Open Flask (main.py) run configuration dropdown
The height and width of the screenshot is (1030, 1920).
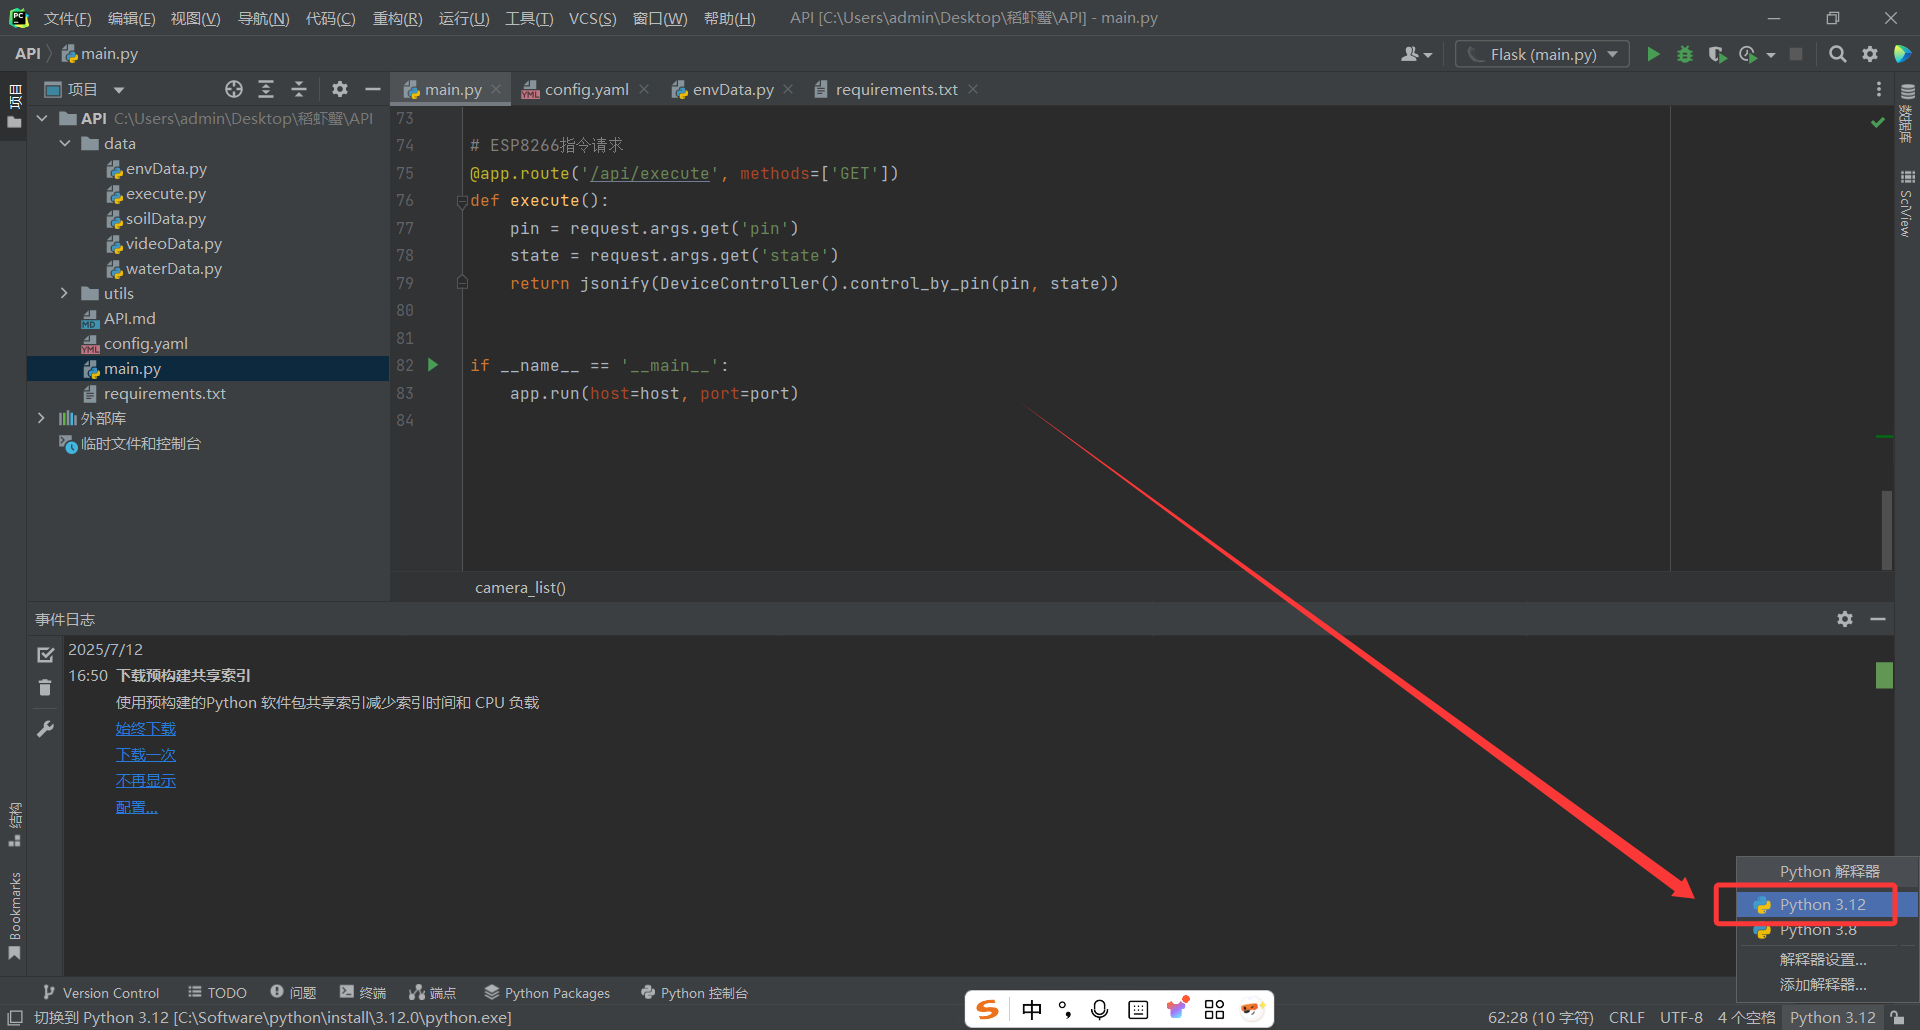point(1542,54)
